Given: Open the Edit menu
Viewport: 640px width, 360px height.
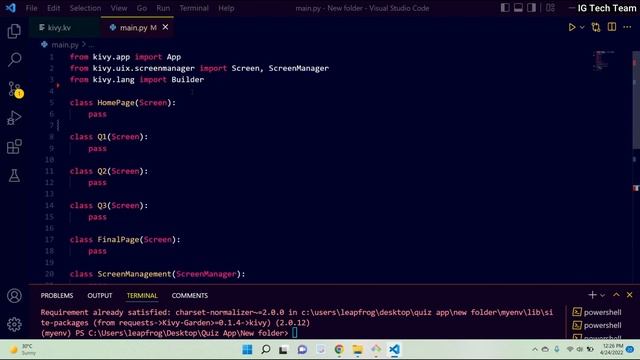Looking at the screenshot, I should pos(53,8).
